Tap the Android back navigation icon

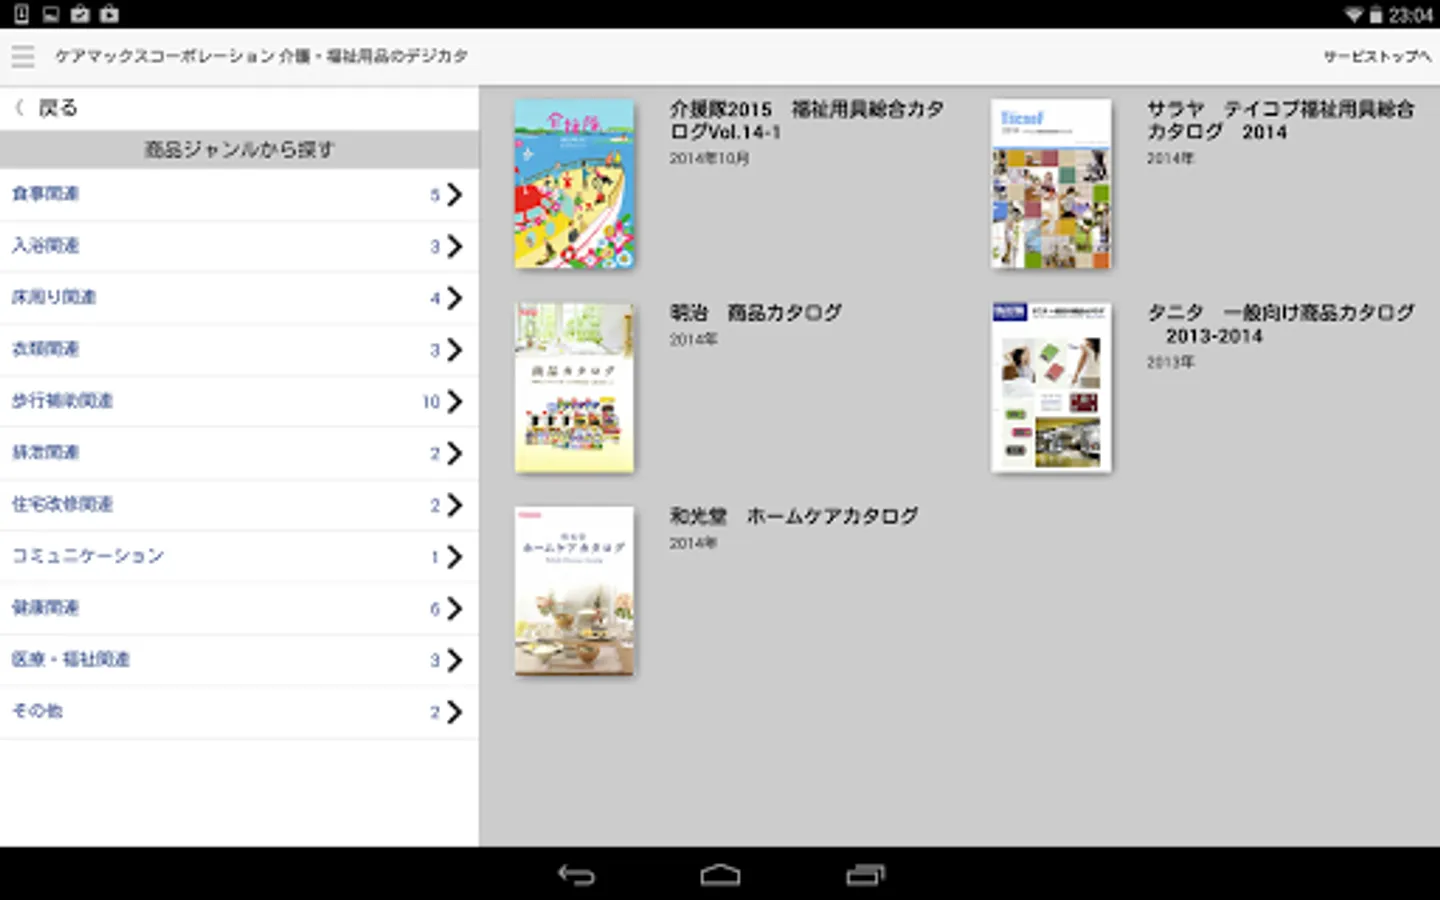(576, 875)
